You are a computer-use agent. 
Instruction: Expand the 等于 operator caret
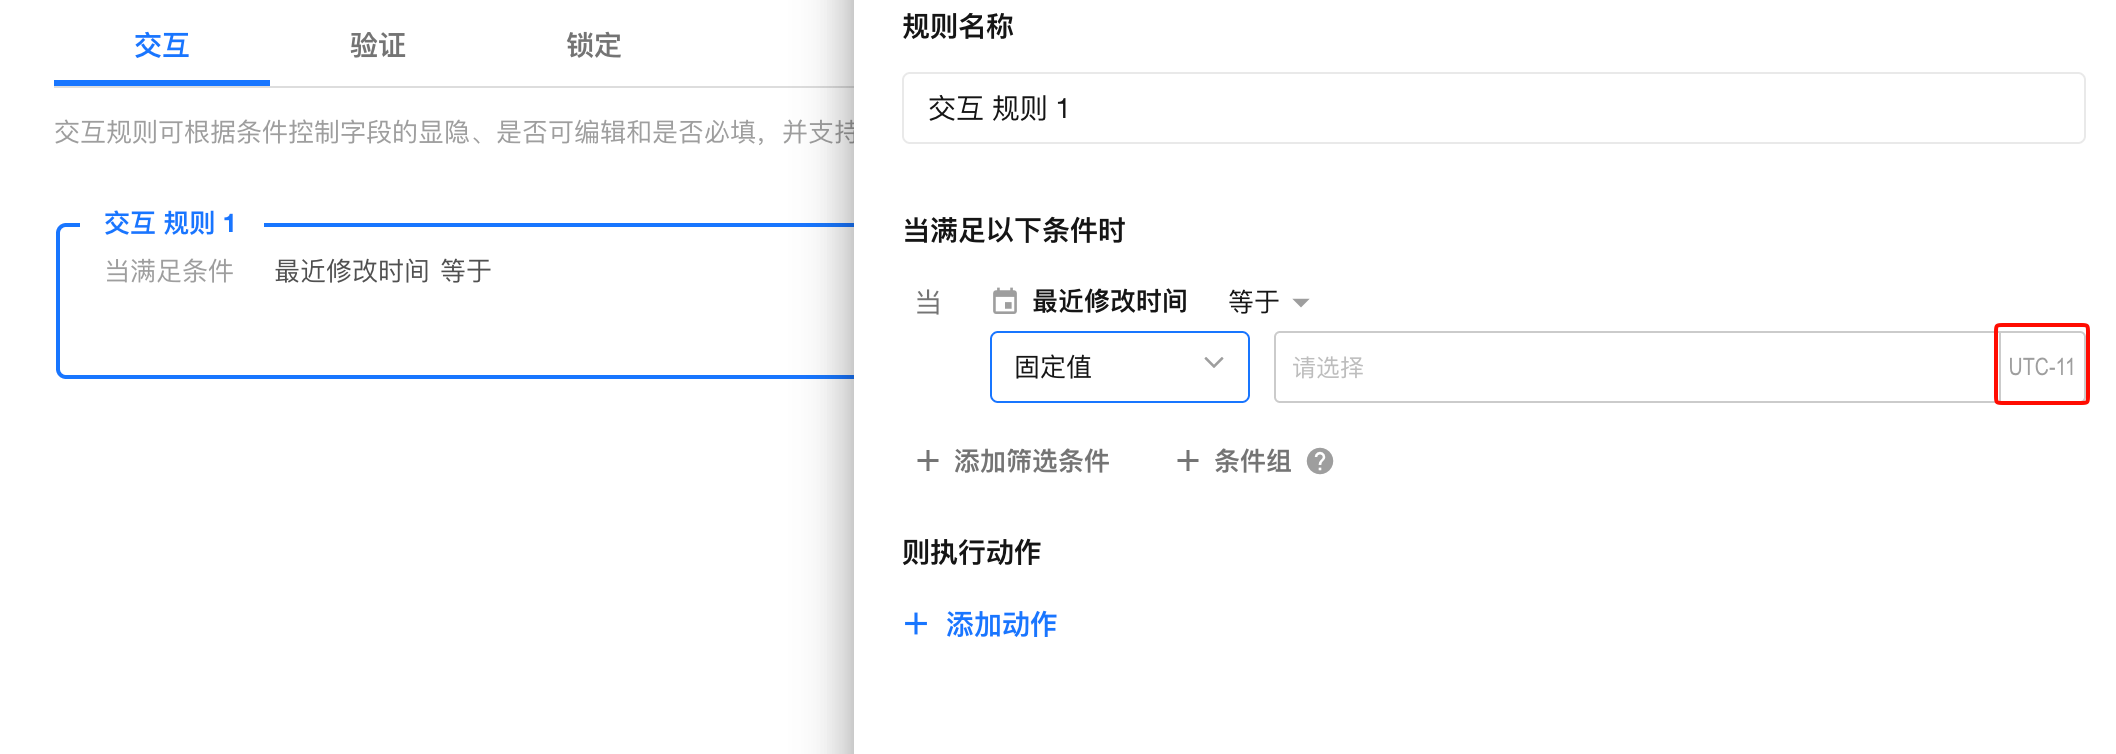(x=1301, y=302)
